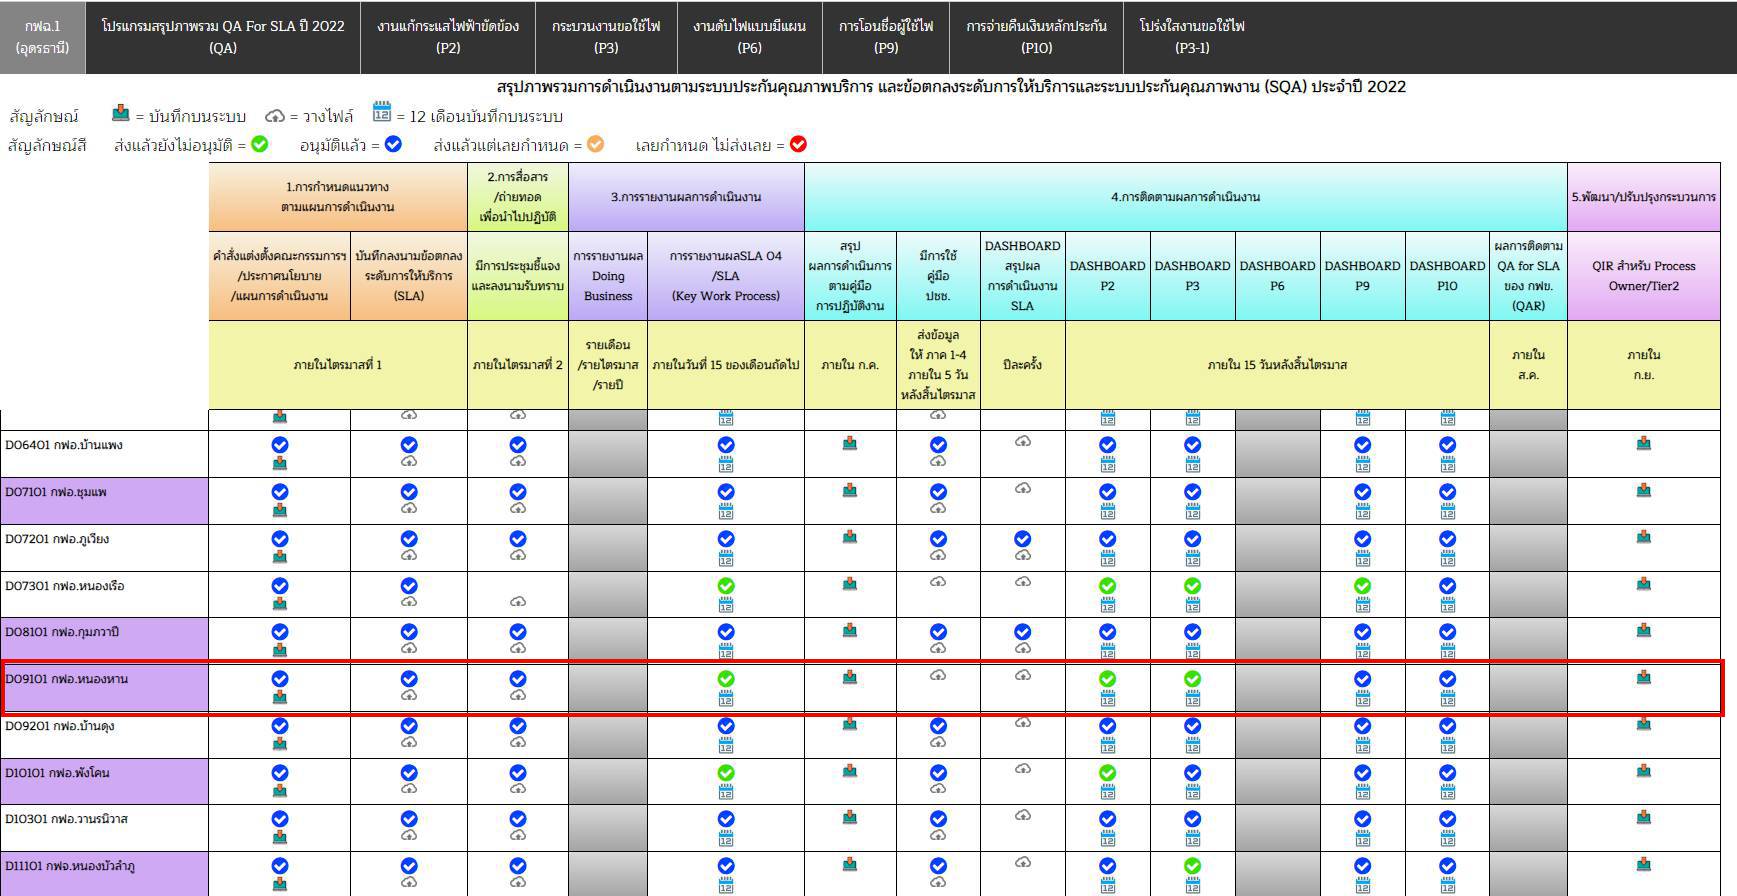Click calendar icon in D08101 DASHBOARD P2 cell
The height and width of the screenshot is (896, 1737).
(1107, 651)
